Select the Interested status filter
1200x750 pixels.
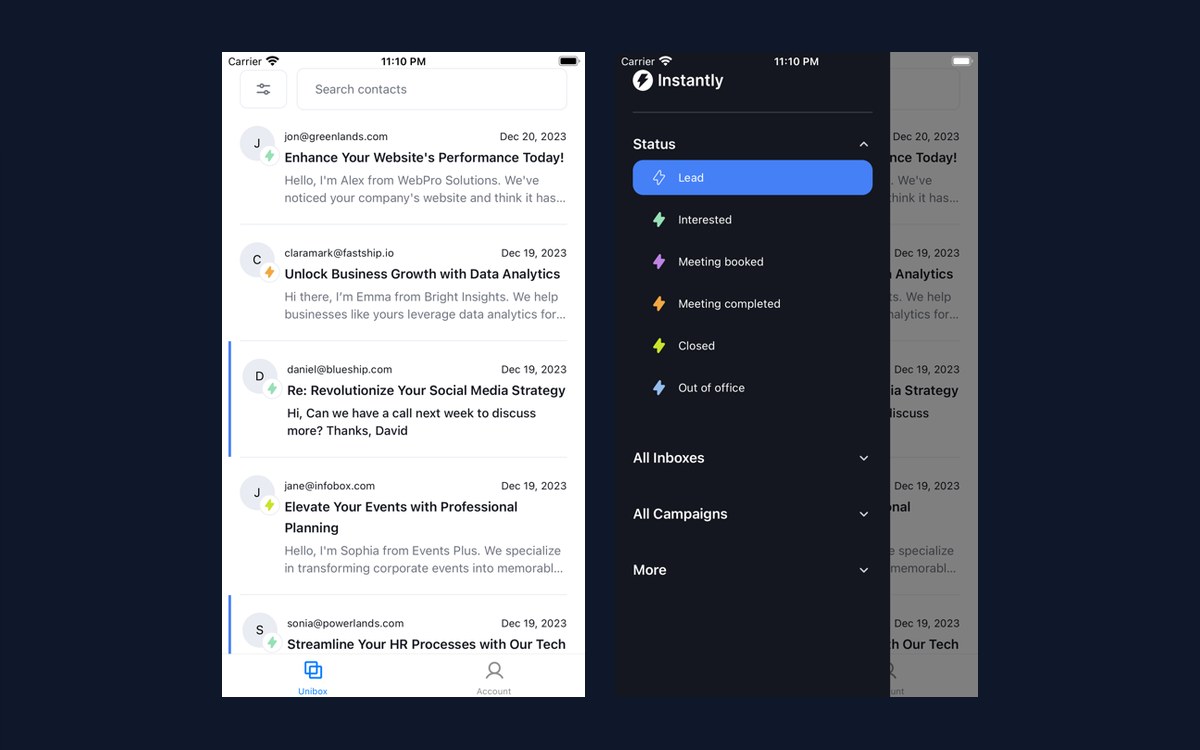click(753, 220)
